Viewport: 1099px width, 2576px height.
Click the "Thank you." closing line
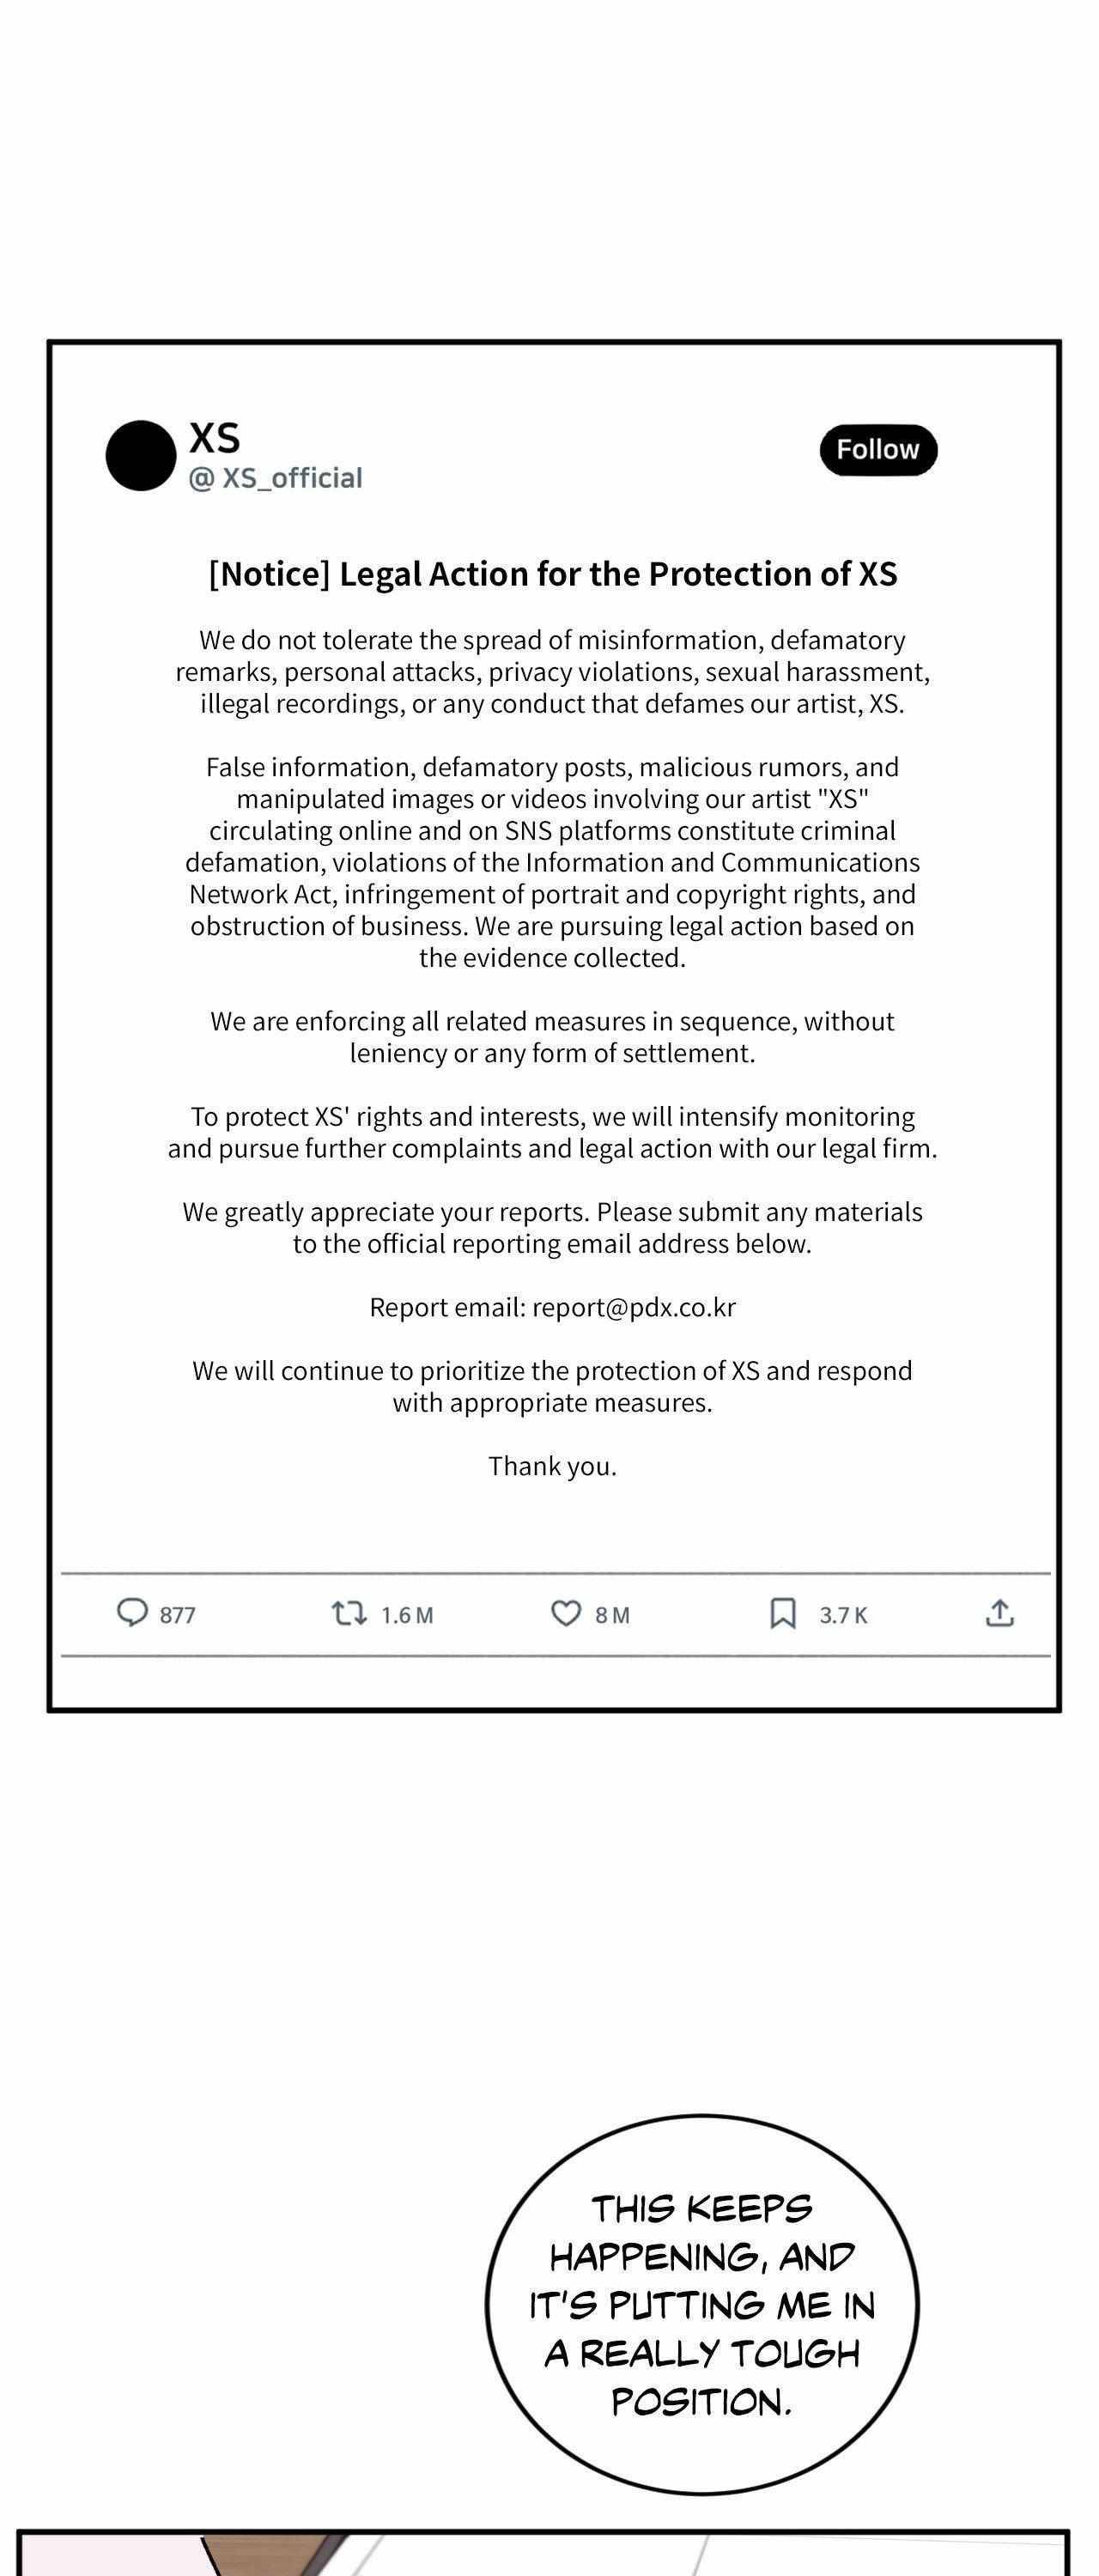pos(552,1466)
